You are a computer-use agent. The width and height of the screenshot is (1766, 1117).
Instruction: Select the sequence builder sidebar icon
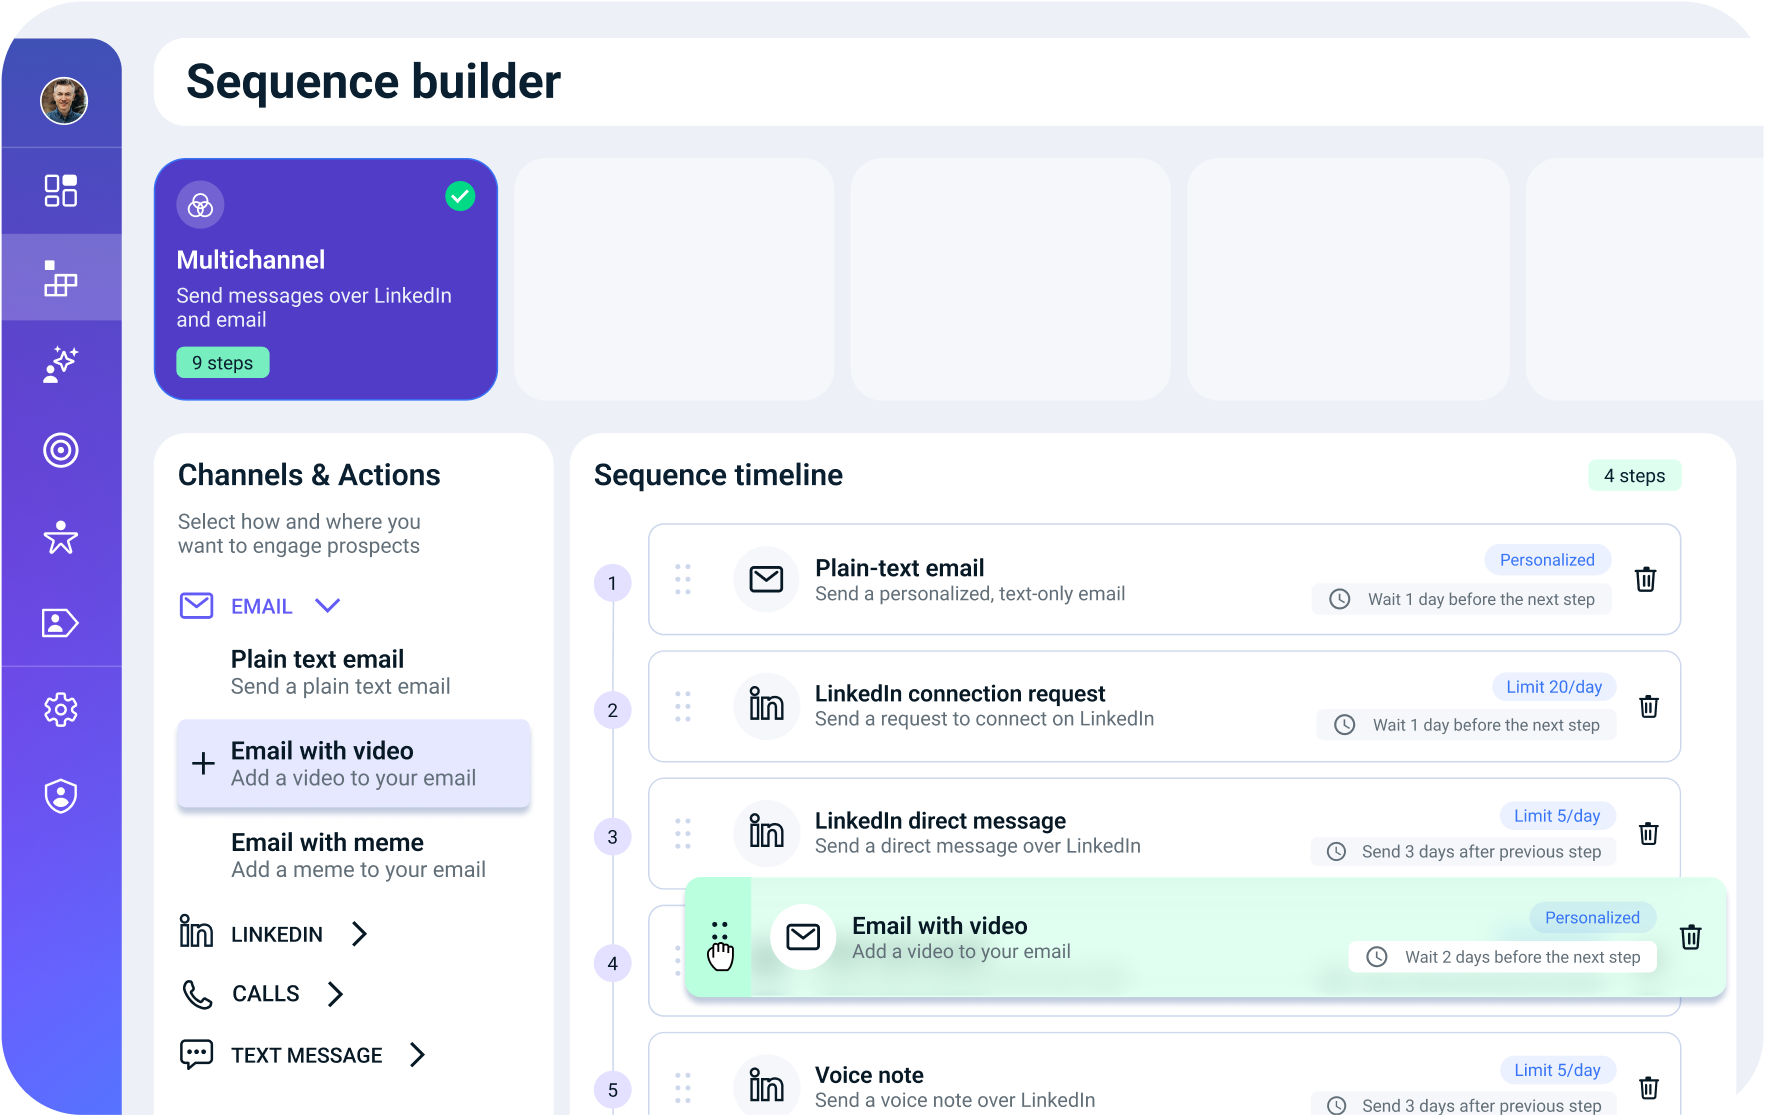click(61, 278)
